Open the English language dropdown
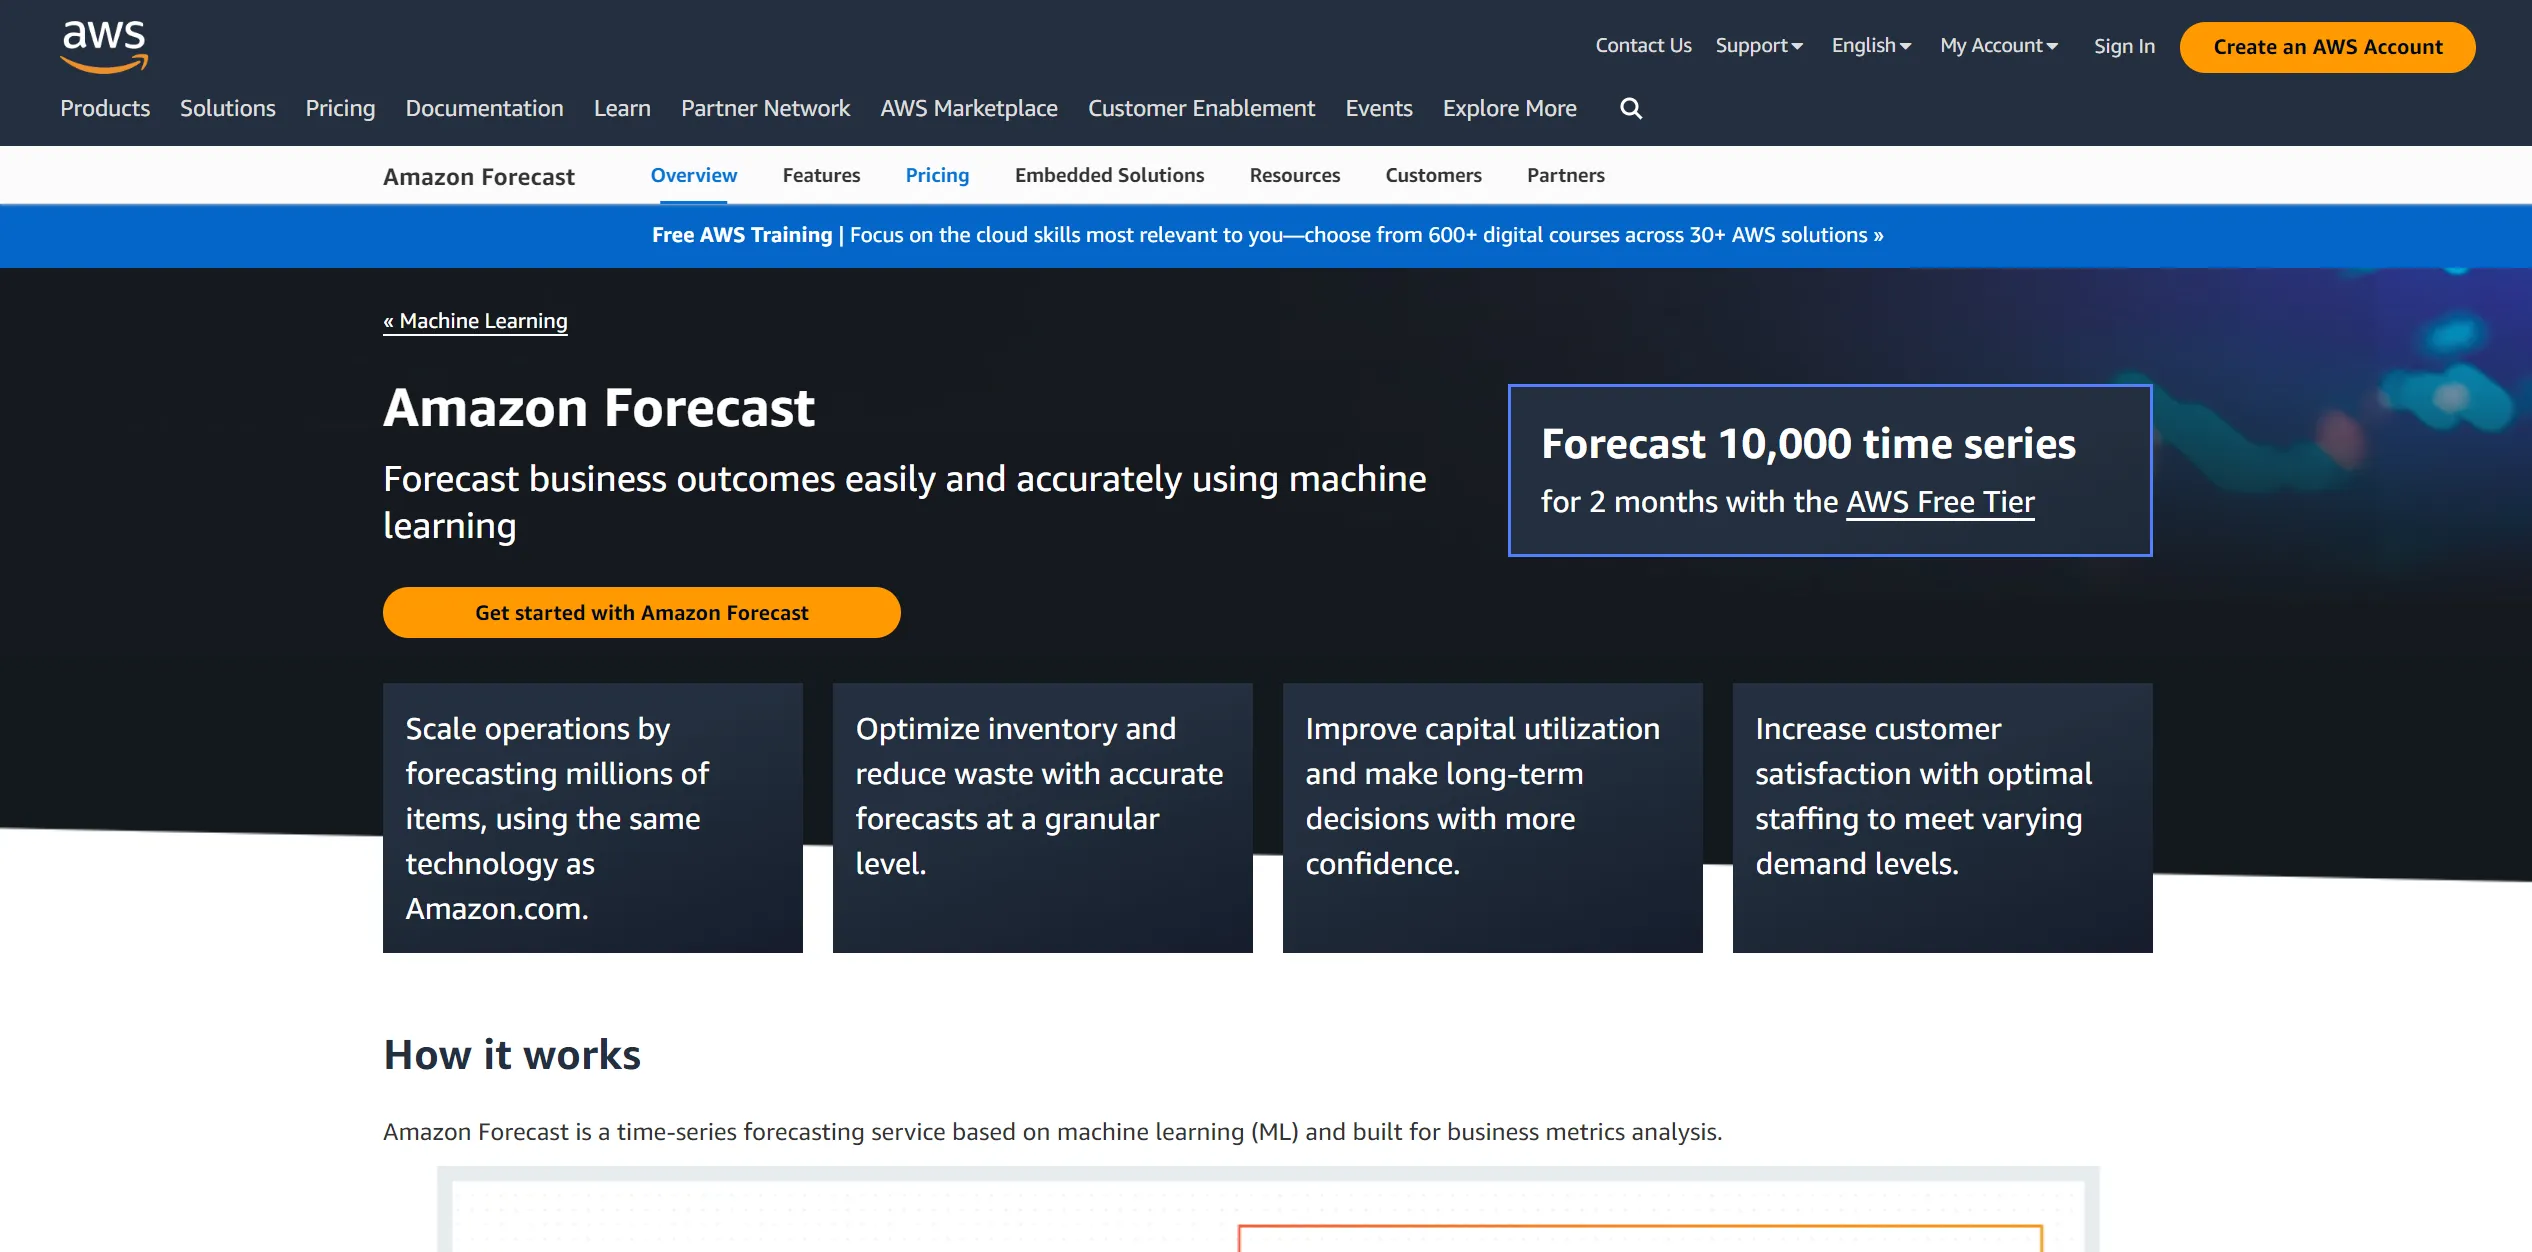This screenshot has height=1252, width=2532. [1869, 45]
